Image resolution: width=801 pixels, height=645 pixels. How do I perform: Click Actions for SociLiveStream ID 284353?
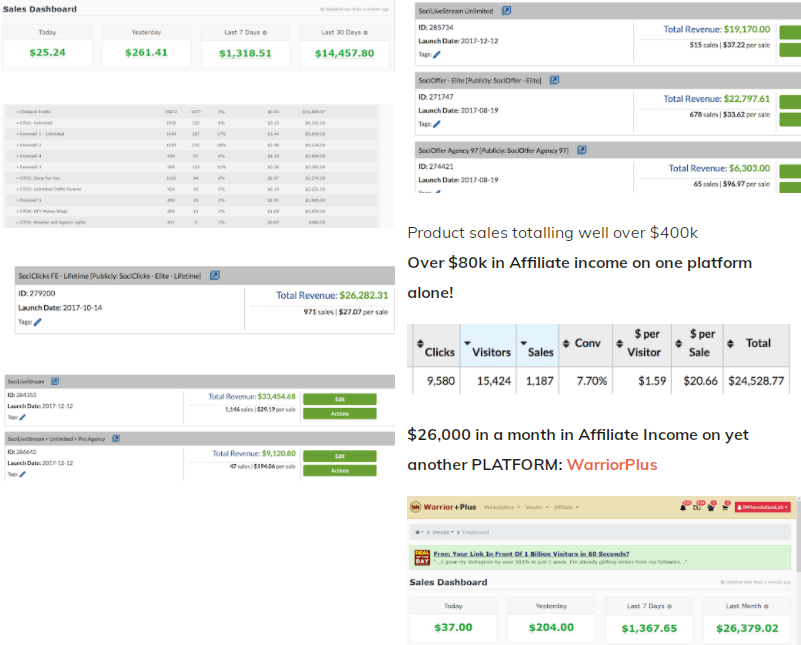click(x=340, y=414)
